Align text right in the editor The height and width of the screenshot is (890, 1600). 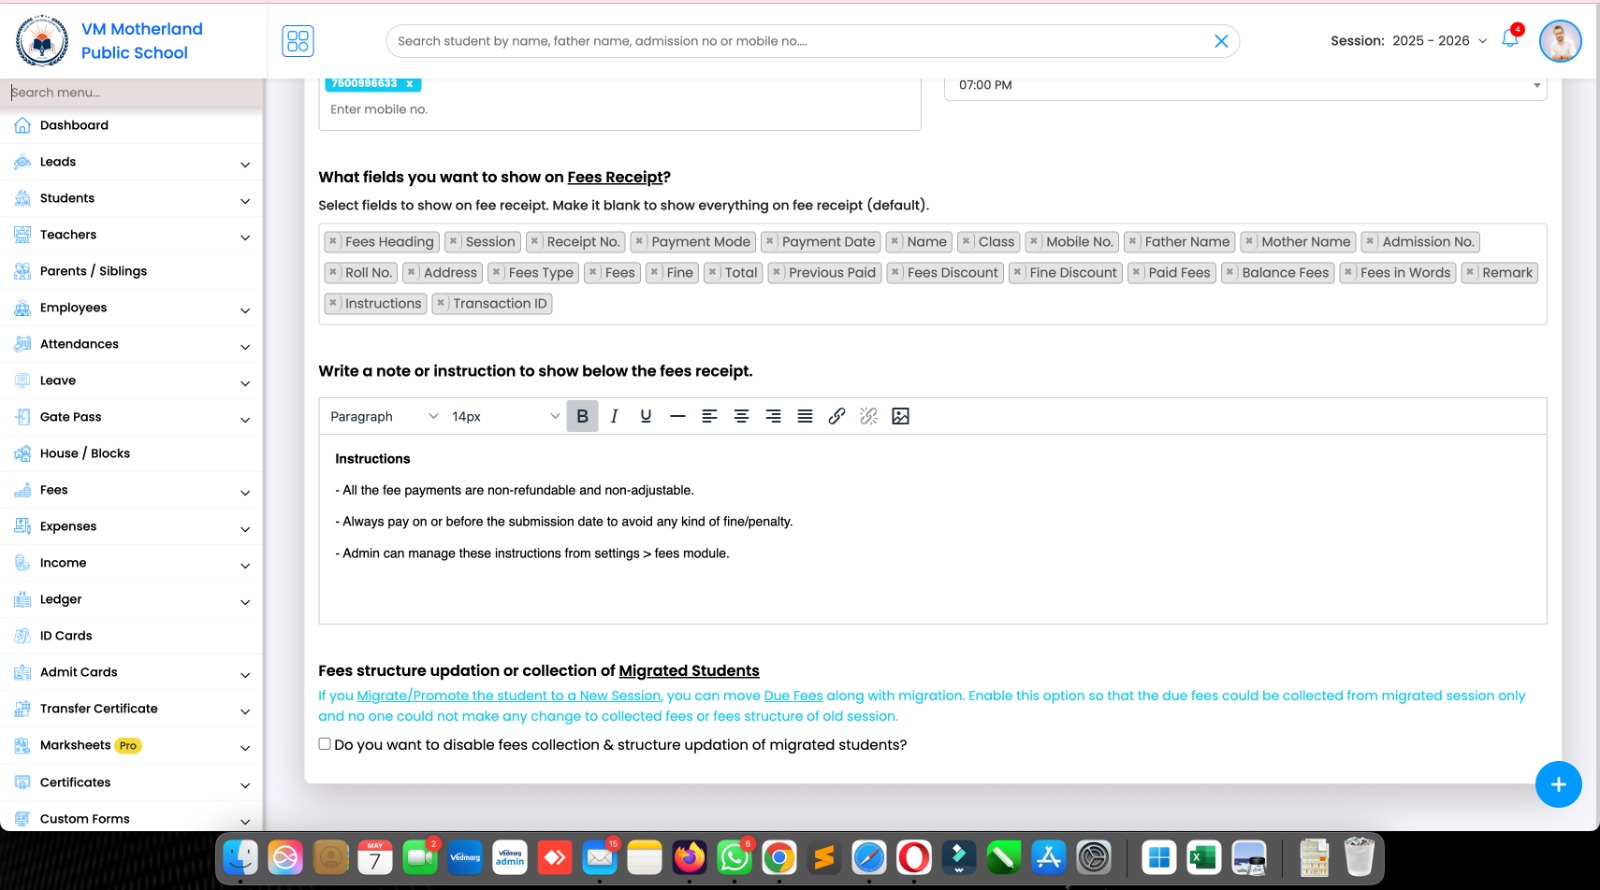pos(773,416)
